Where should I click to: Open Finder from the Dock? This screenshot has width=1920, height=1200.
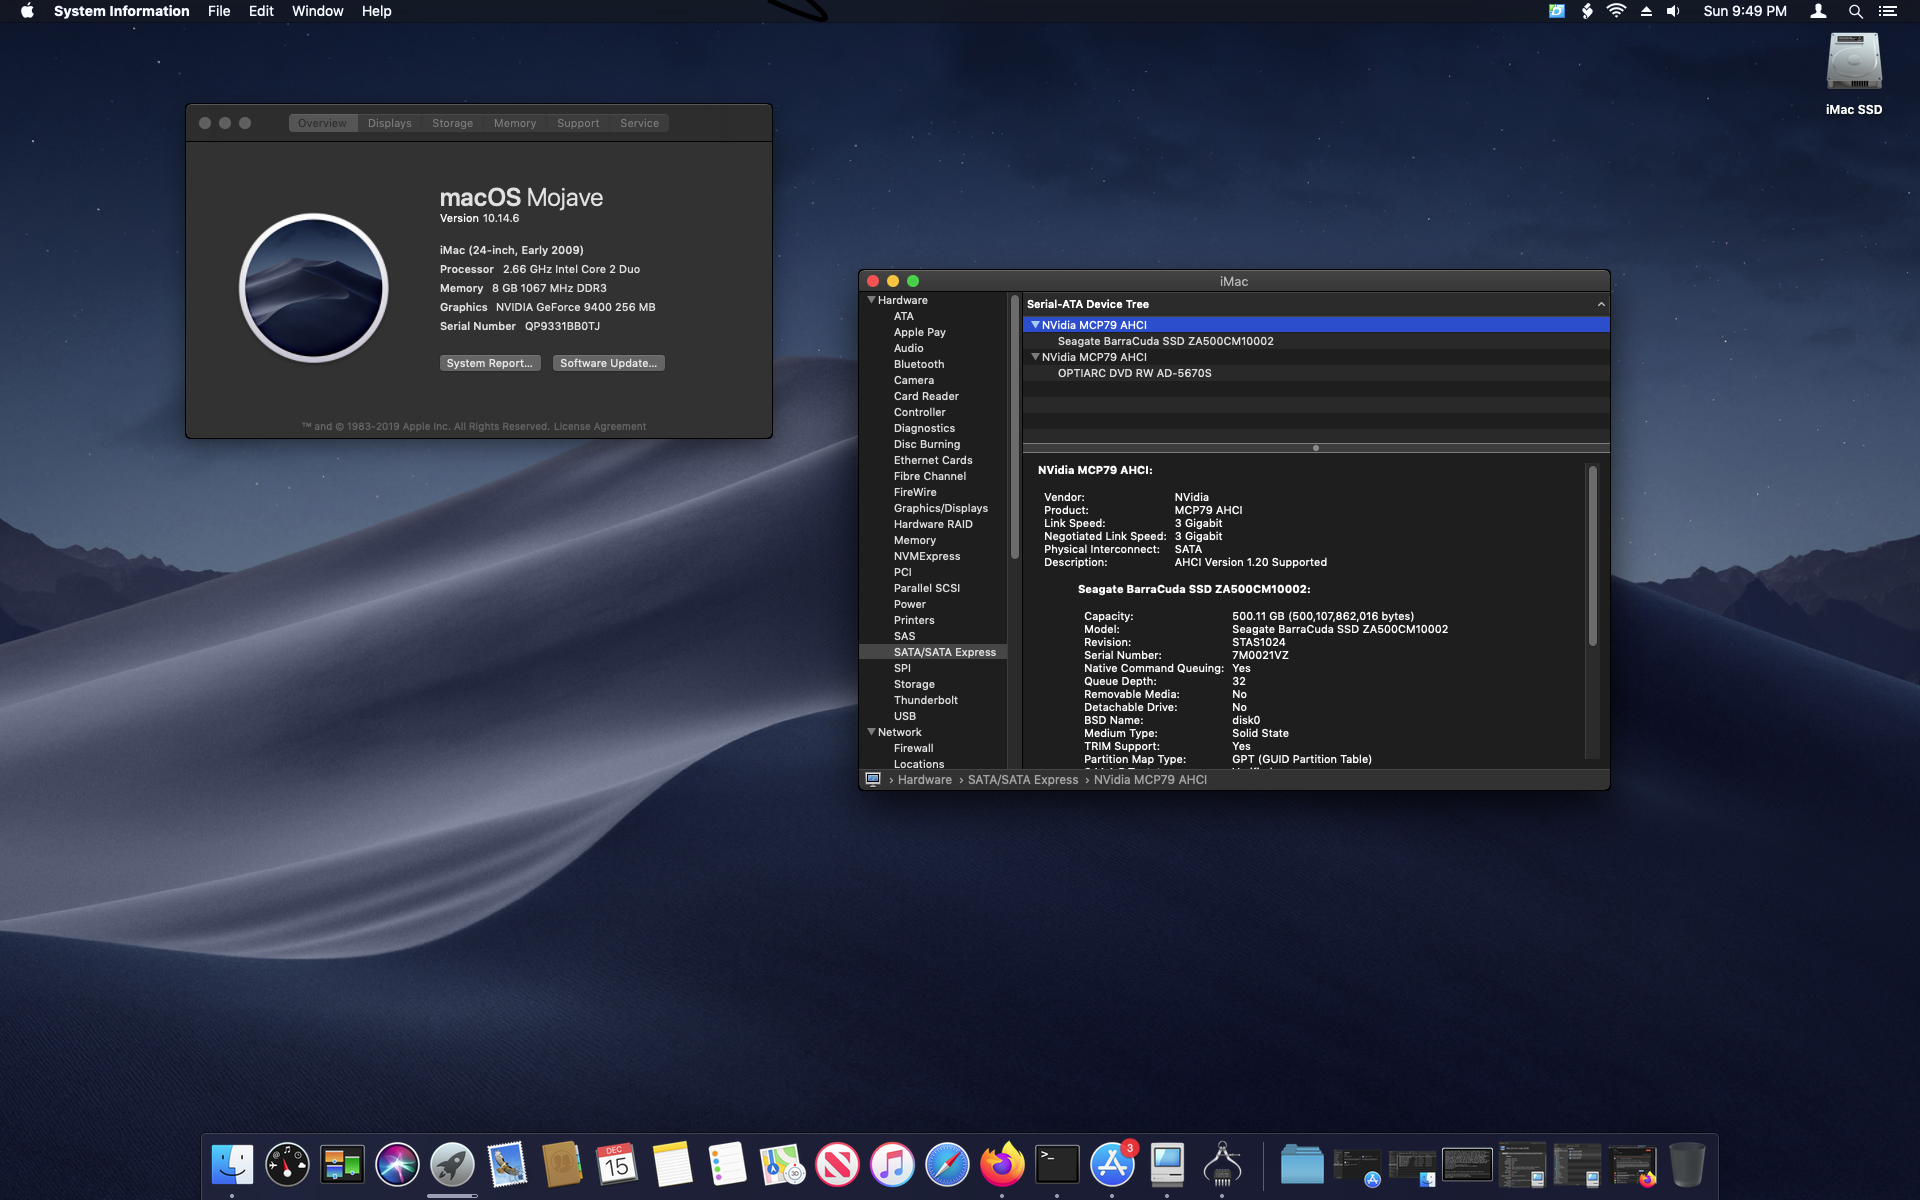[x=232, y=1165]
